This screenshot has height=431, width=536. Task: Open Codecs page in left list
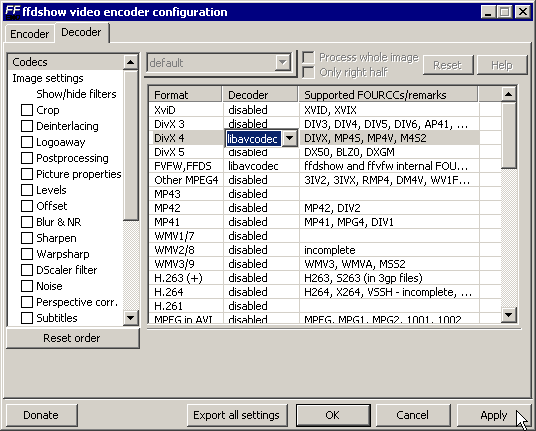click(65, 62)
